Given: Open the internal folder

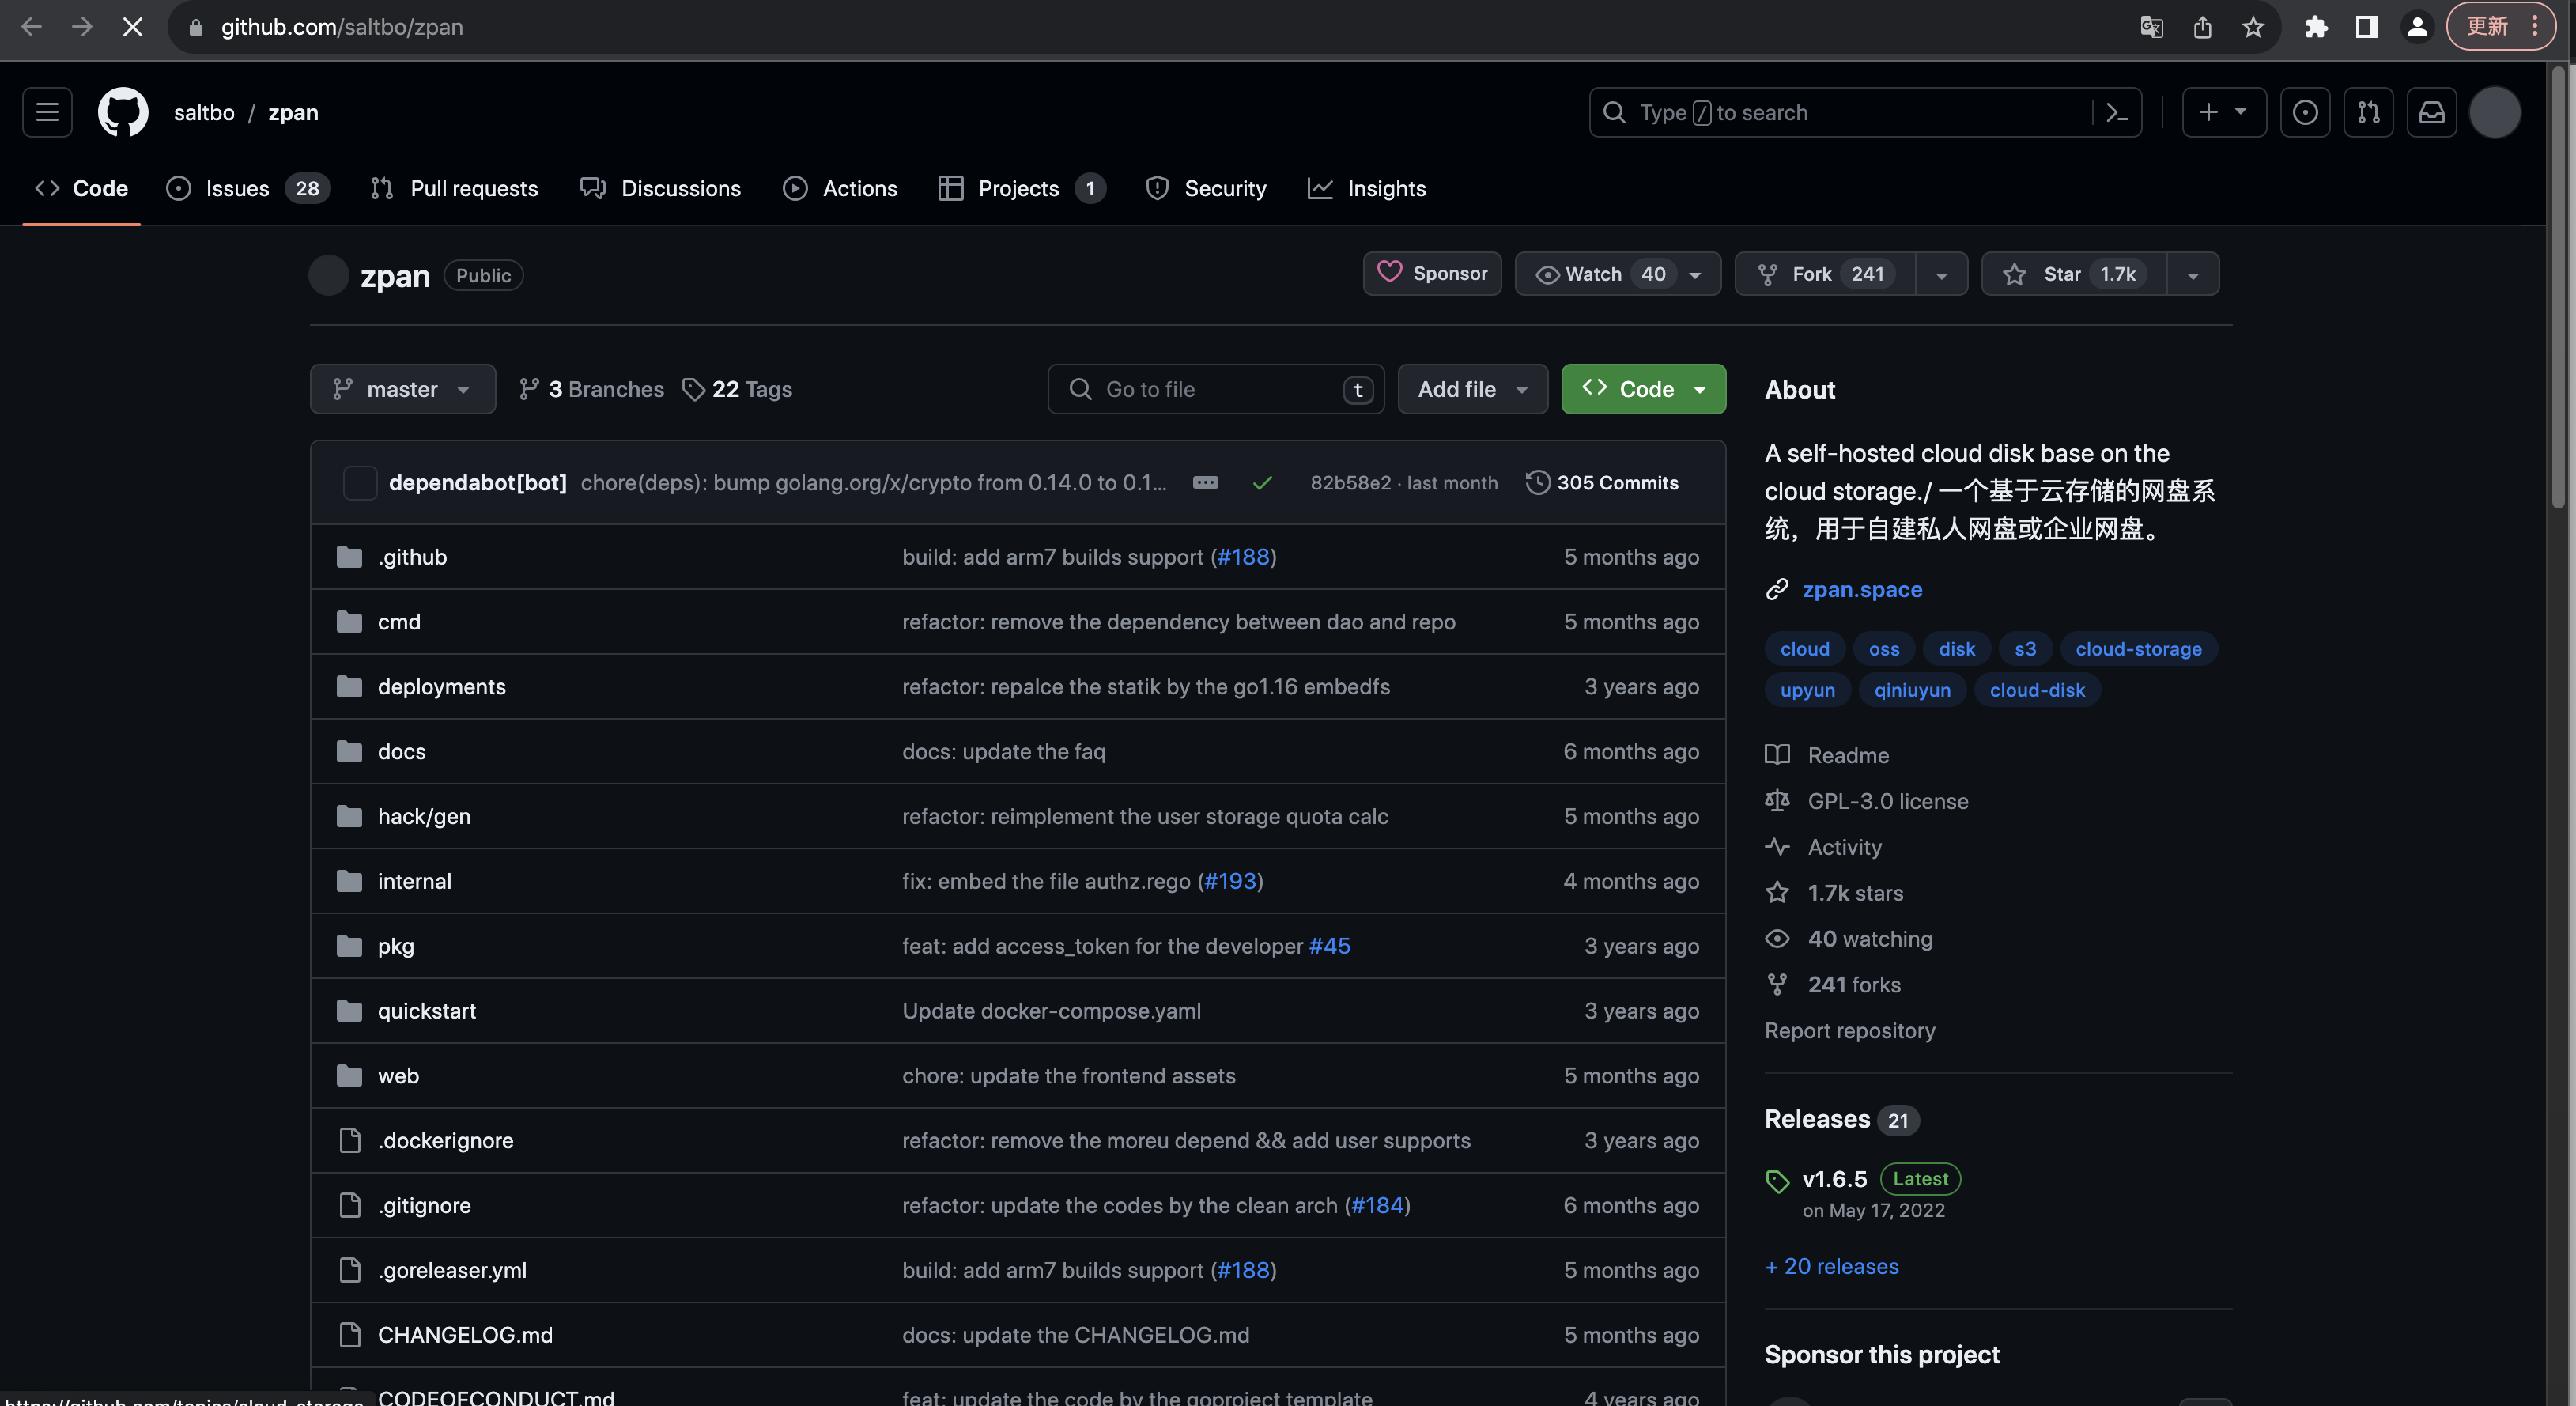Looking at the screenshot, I should click(414, 881).
